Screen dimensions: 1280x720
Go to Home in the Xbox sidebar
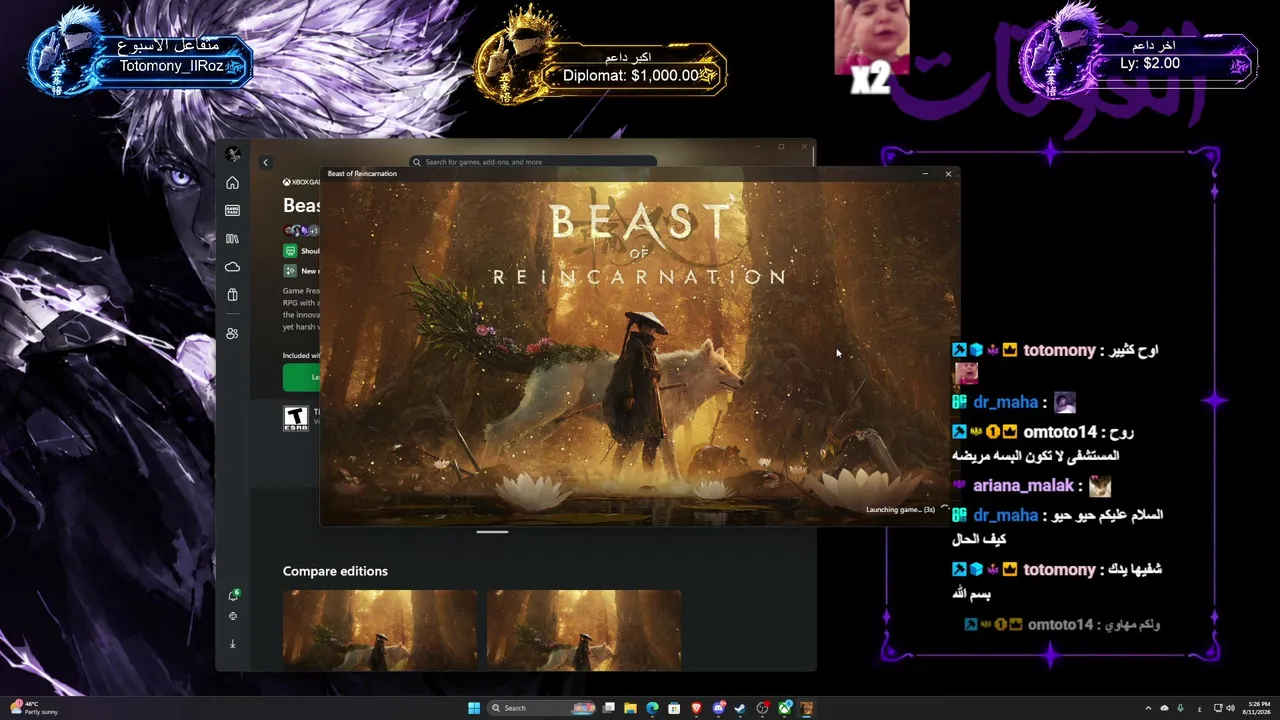233,183
